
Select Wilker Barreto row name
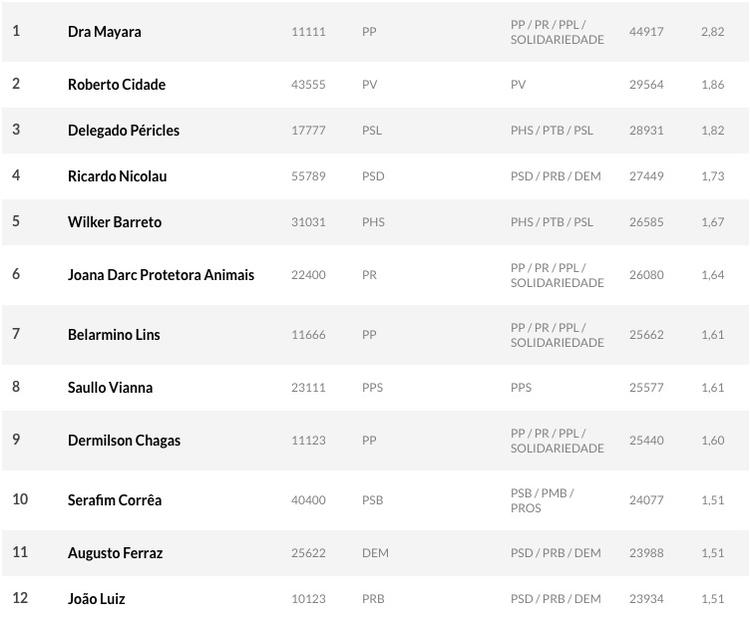(x=114, y=223)
